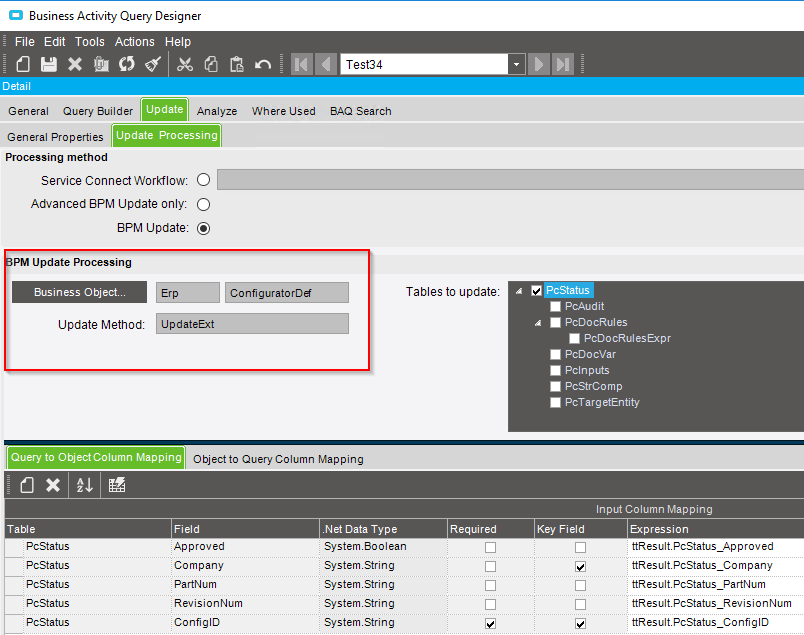Click the Undo arrow icon
Screen dimensions: 804x635
pos(263,64)
